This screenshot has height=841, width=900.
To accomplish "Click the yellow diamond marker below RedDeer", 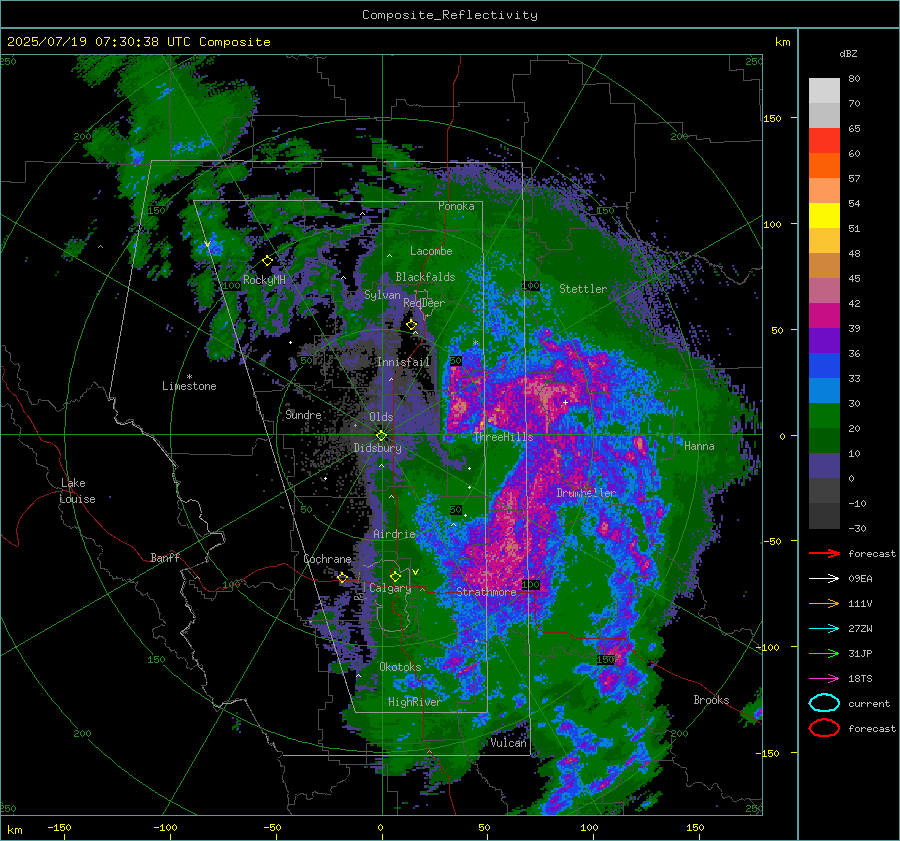I will [411, 324].
